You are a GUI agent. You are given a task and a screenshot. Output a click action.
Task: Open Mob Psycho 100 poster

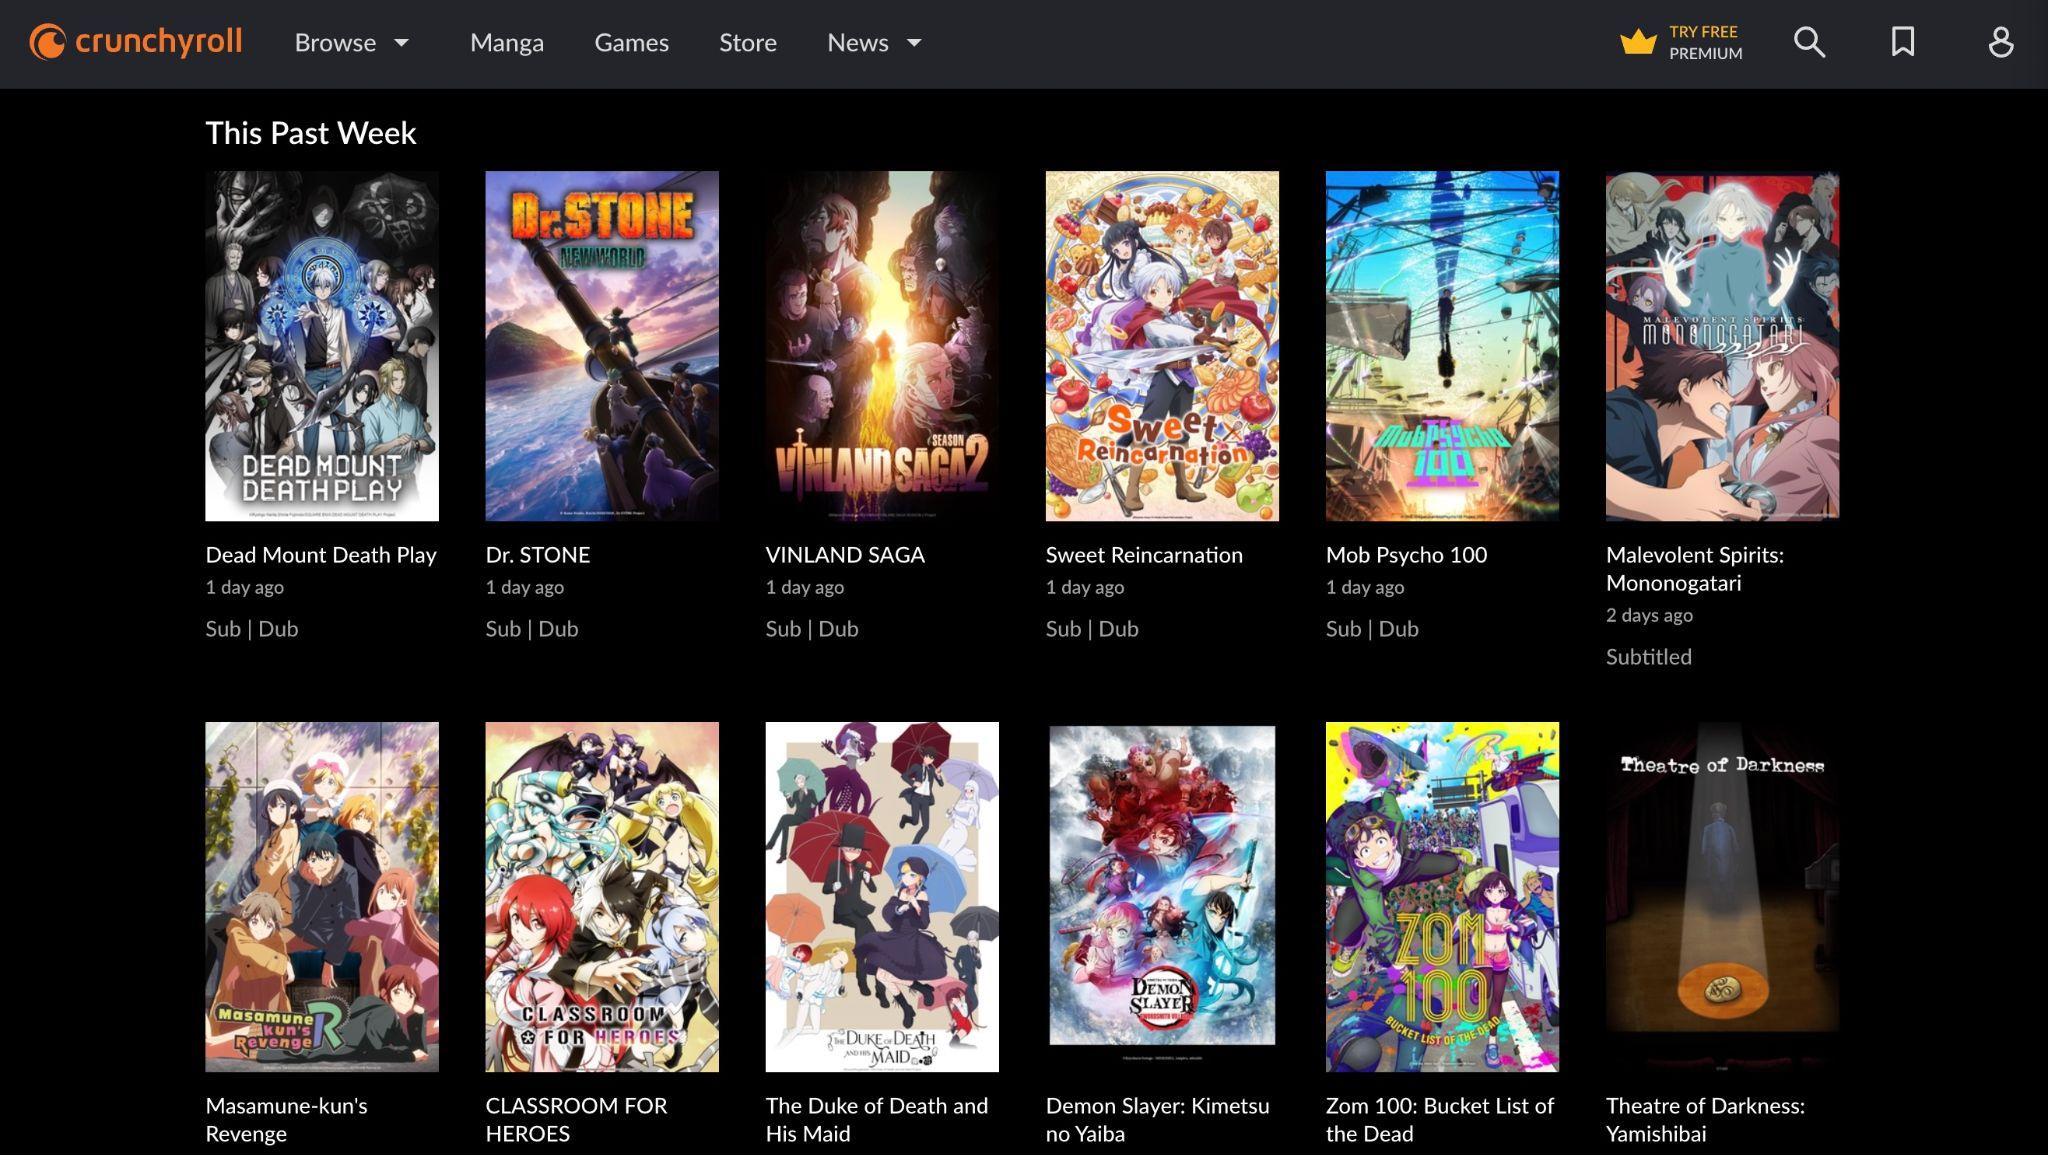point(1442,346)
